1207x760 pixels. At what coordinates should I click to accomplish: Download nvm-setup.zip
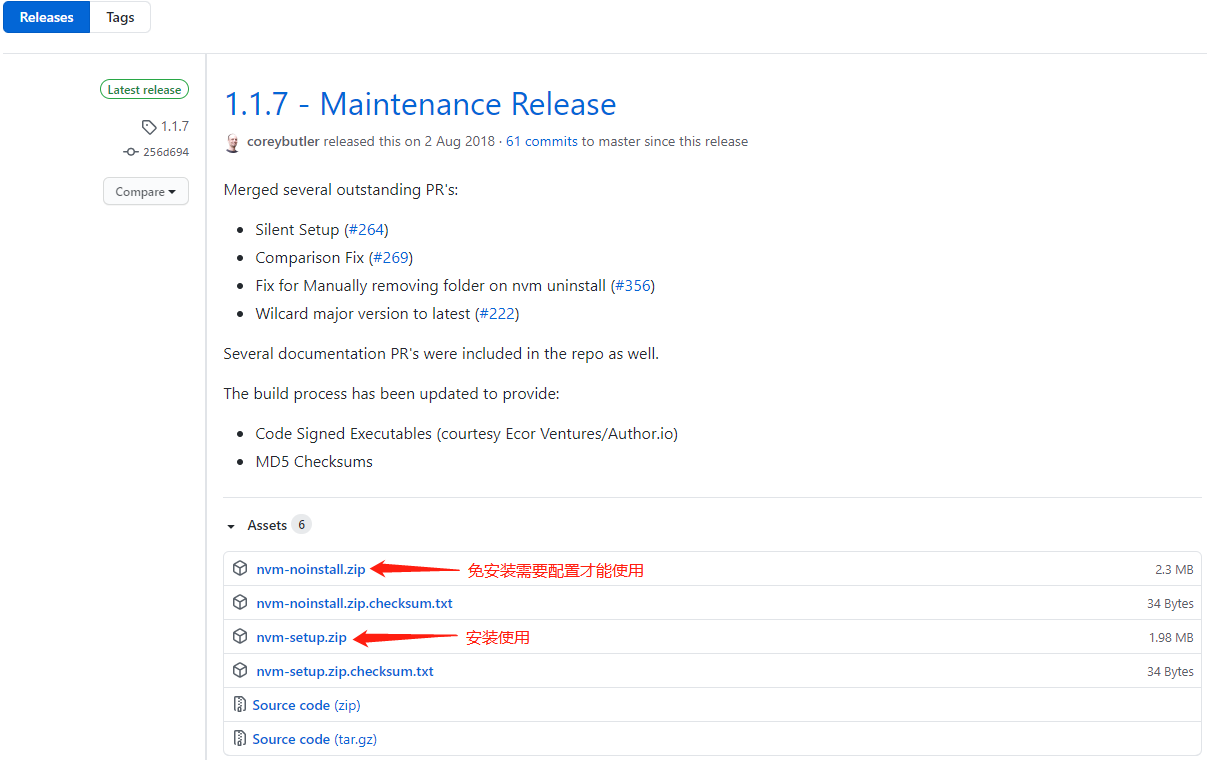coord(301,638)
